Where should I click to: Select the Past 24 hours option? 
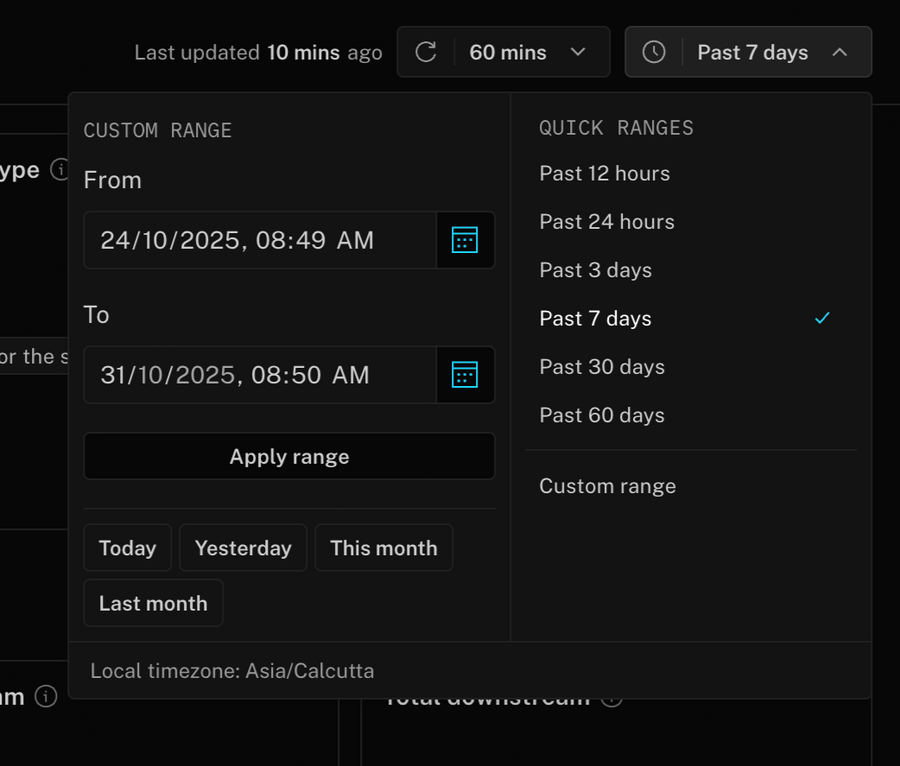606,222
